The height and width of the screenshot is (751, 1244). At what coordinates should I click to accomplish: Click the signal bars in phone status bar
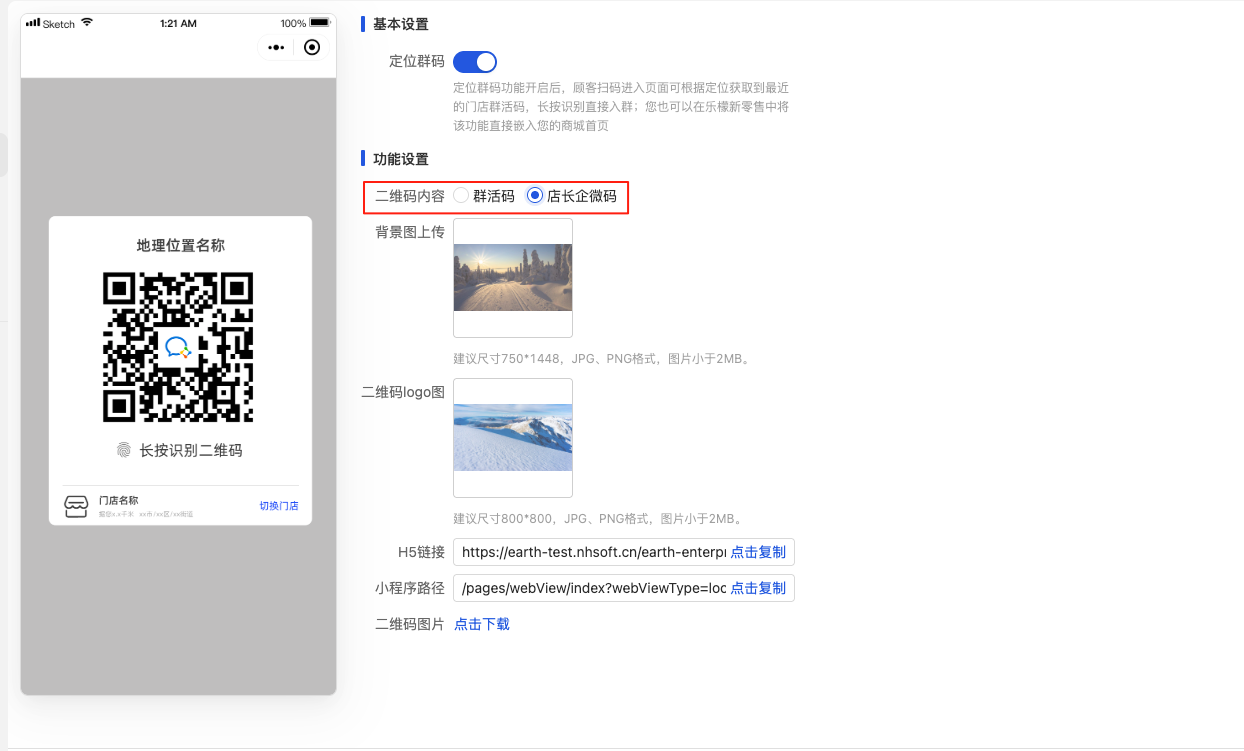point(33,23)
